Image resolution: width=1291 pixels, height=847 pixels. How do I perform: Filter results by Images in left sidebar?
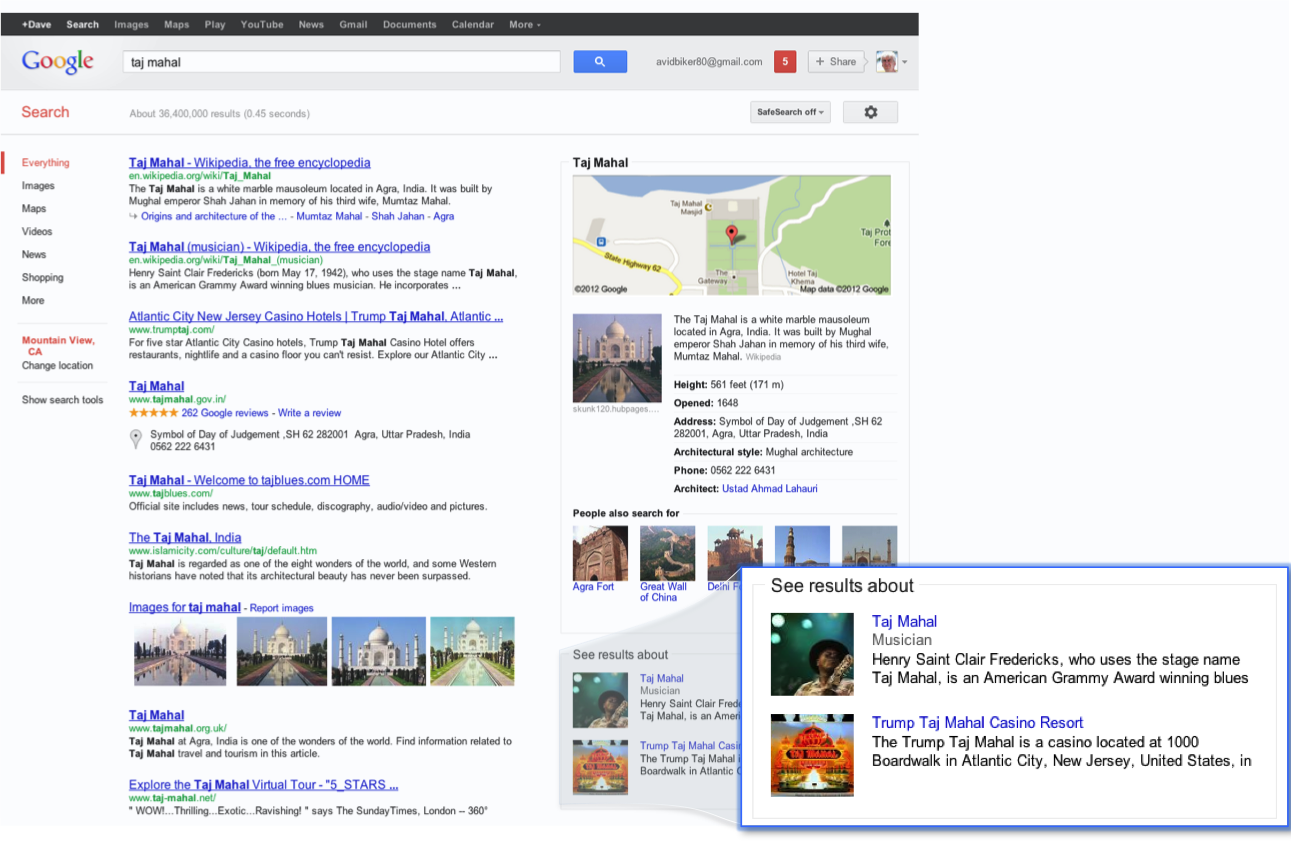[x=38, y=185]
